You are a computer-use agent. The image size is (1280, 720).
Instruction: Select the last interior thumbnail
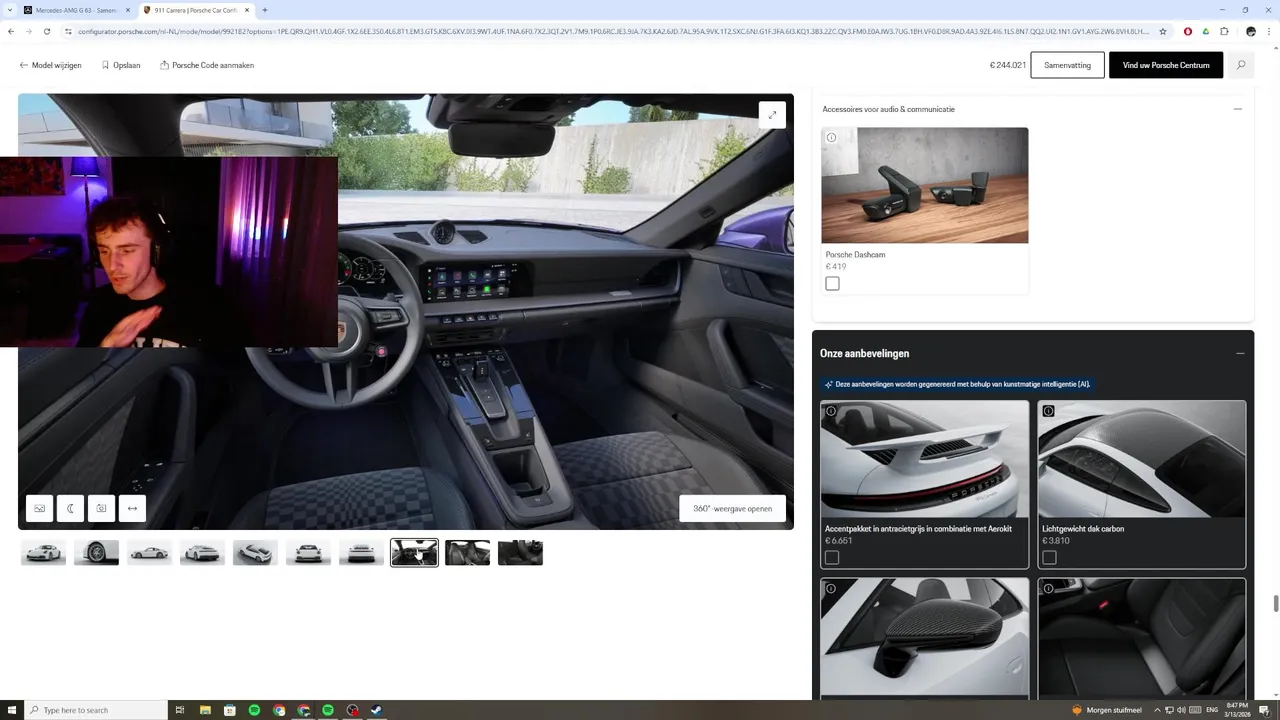520,552
